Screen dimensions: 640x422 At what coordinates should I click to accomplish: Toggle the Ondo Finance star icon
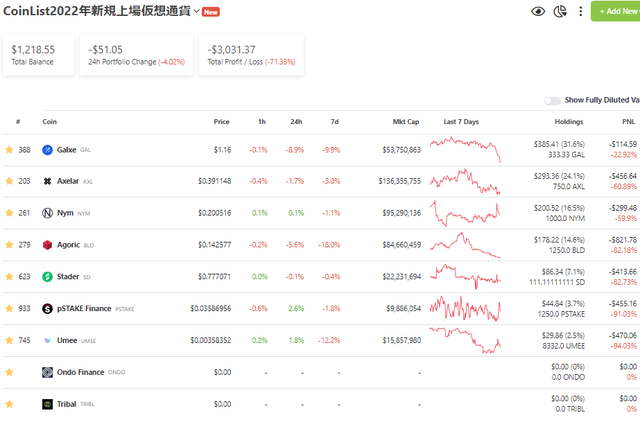[x=9, y=372]
